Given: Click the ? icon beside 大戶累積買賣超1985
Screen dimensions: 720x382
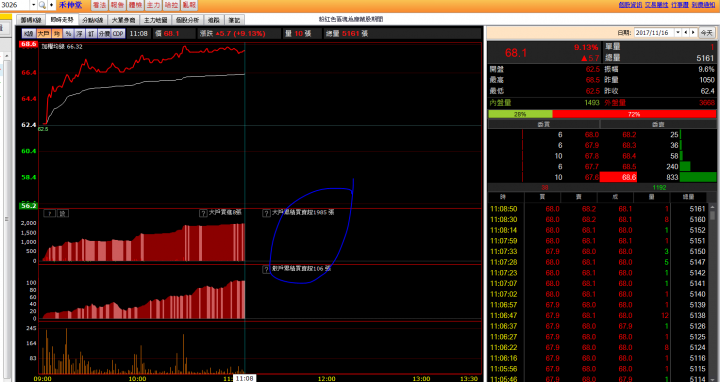Looking at the screenshot, I should (x=266, y=213).
